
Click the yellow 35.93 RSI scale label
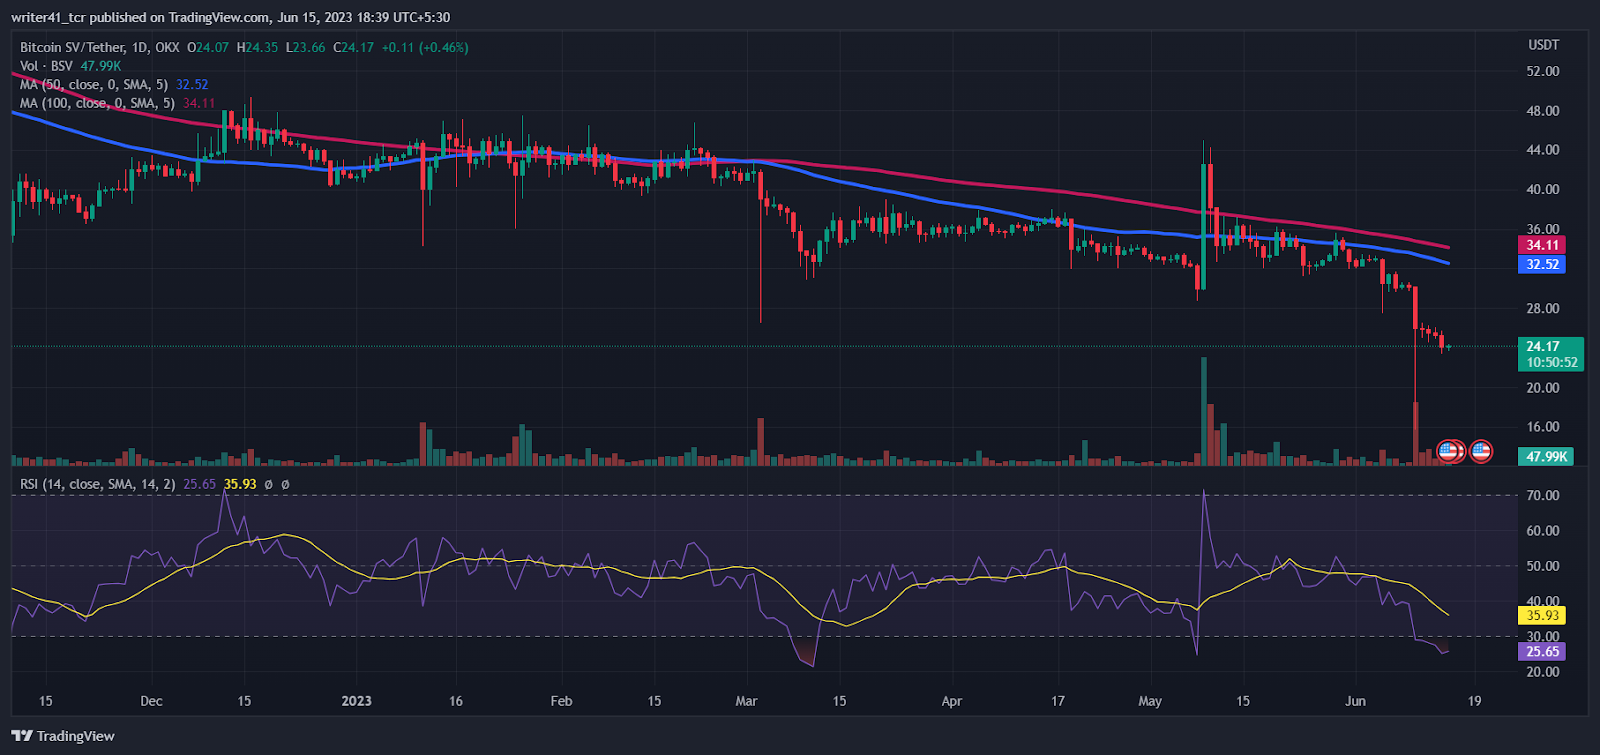tap(1542, 616)
